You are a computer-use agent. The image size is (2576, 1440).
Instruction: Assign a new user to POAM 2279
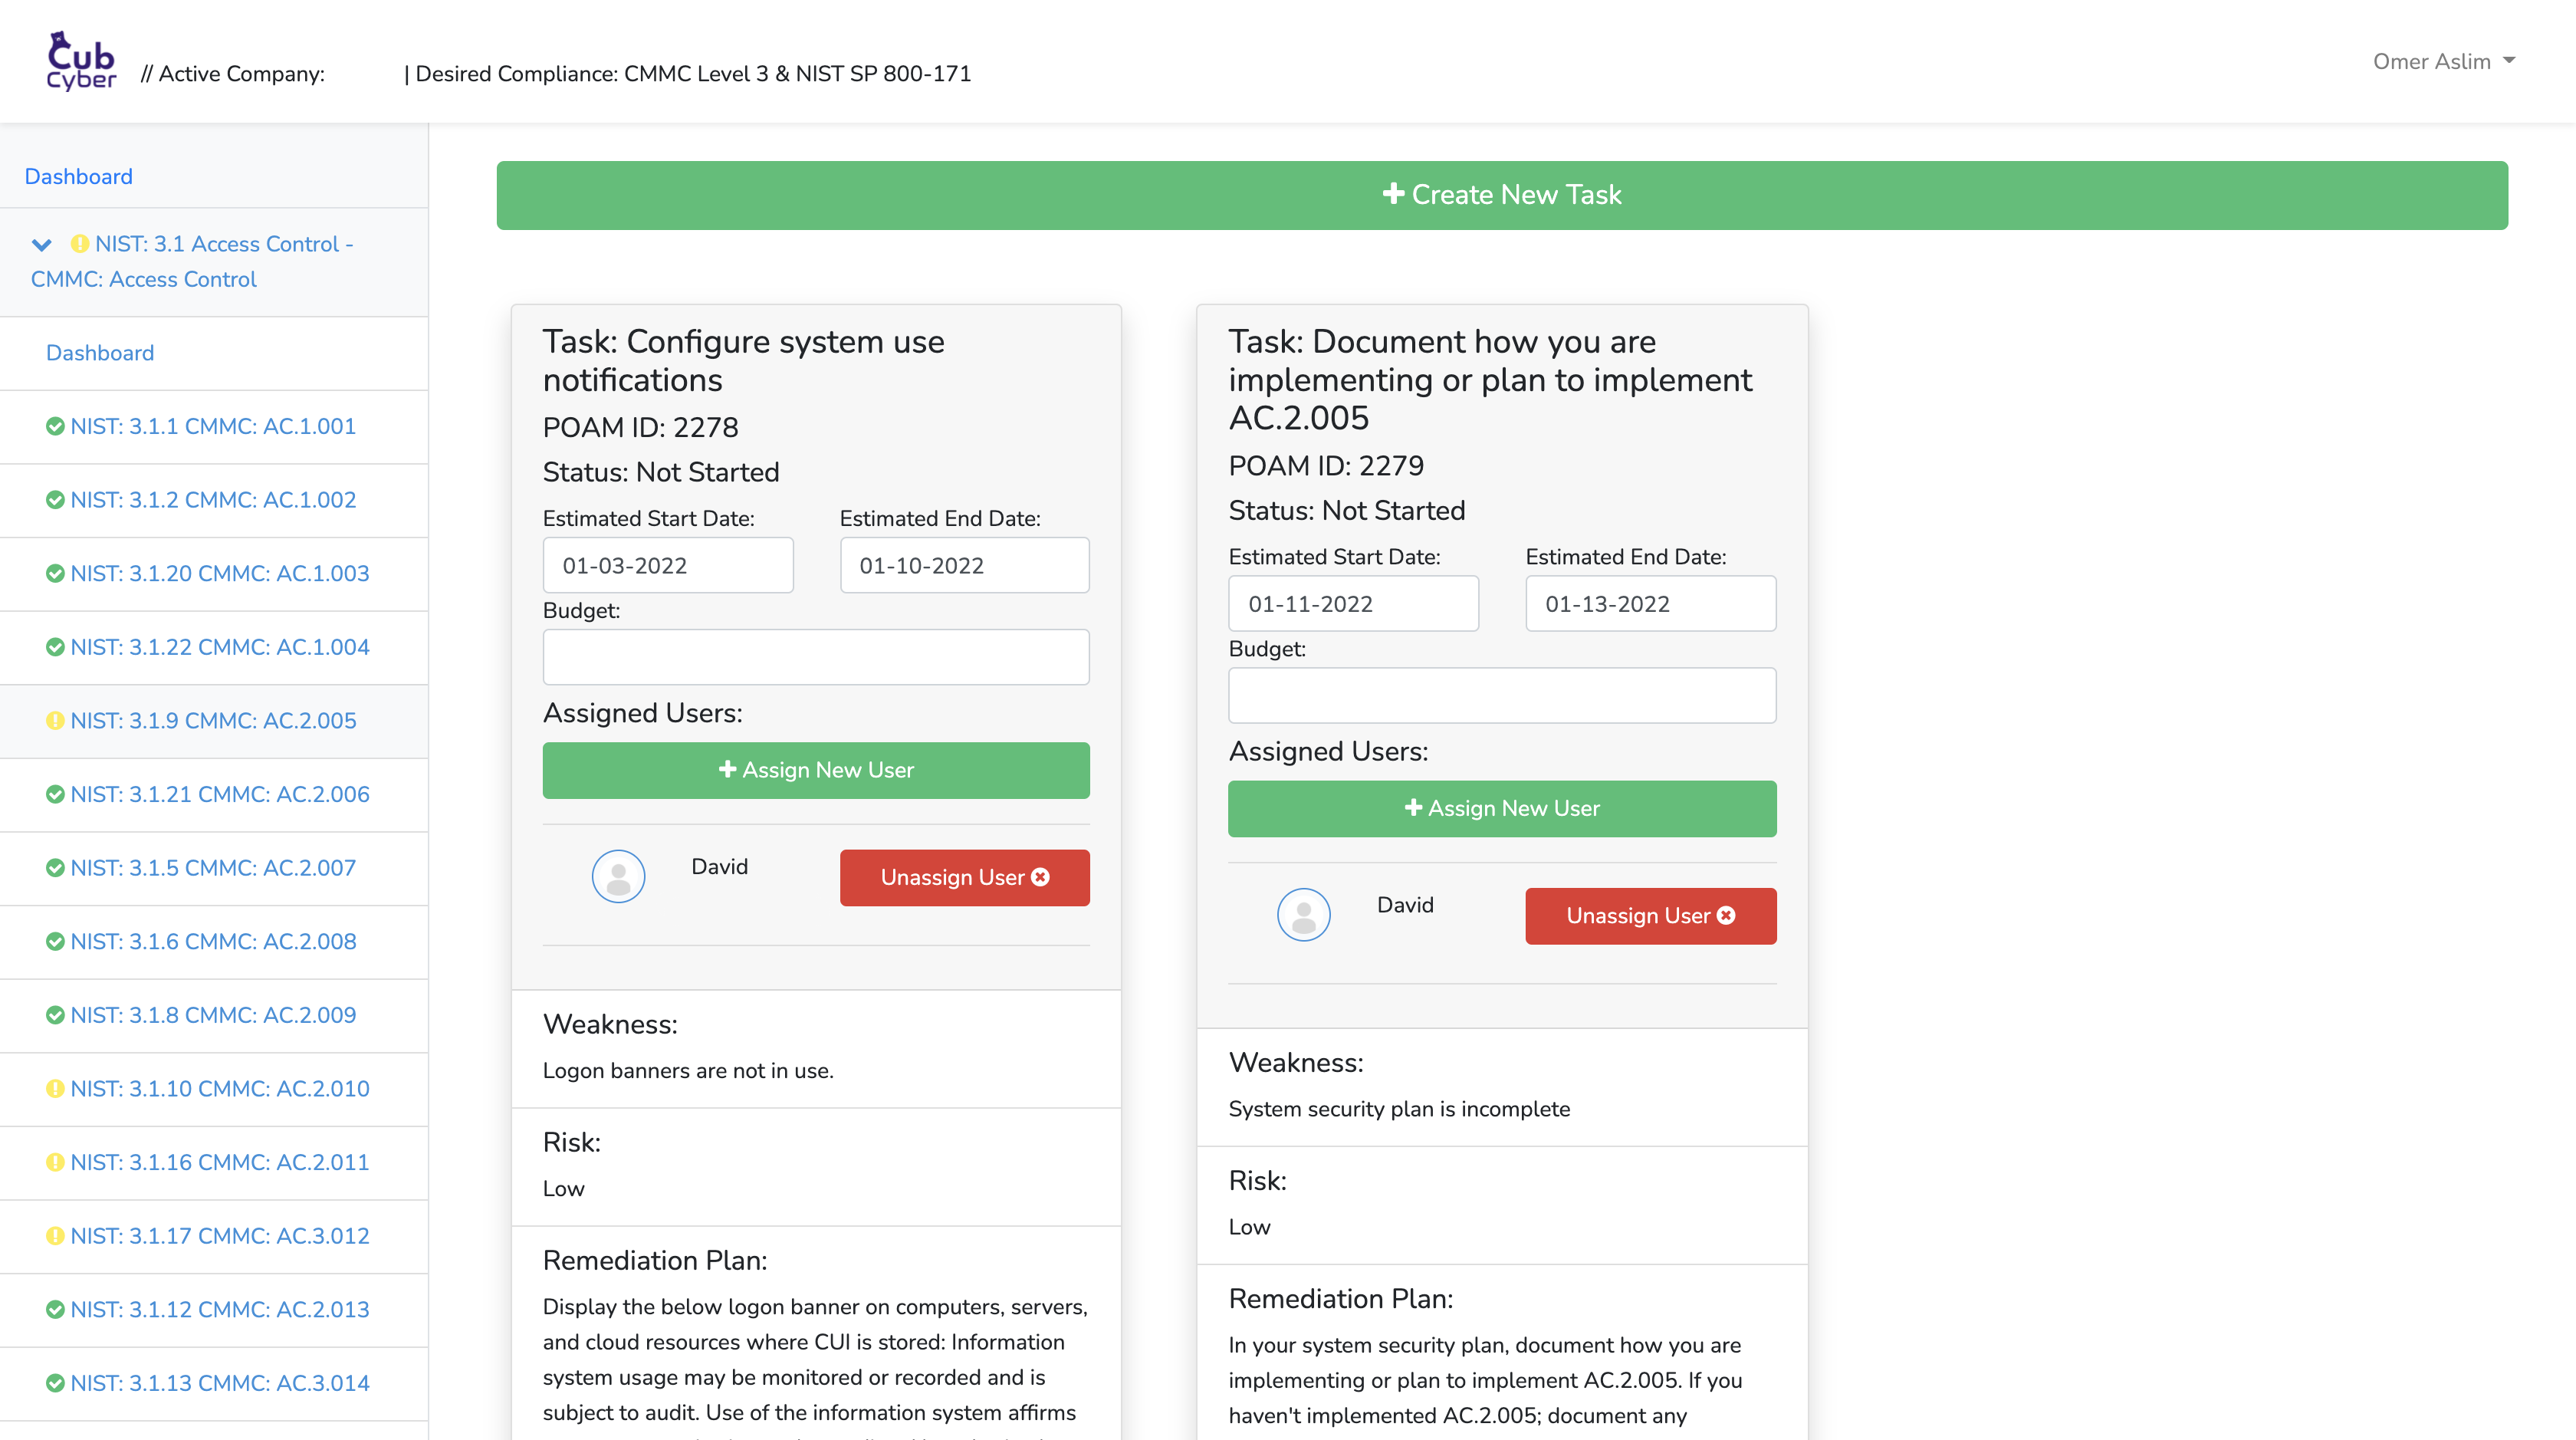click(1501, 809)
